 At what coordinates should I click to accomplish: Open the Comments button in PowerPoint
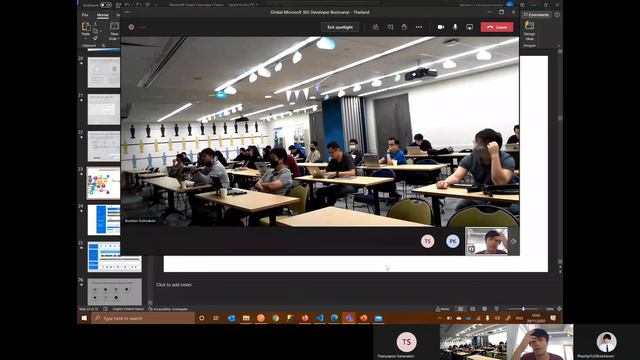coord(536,15)
